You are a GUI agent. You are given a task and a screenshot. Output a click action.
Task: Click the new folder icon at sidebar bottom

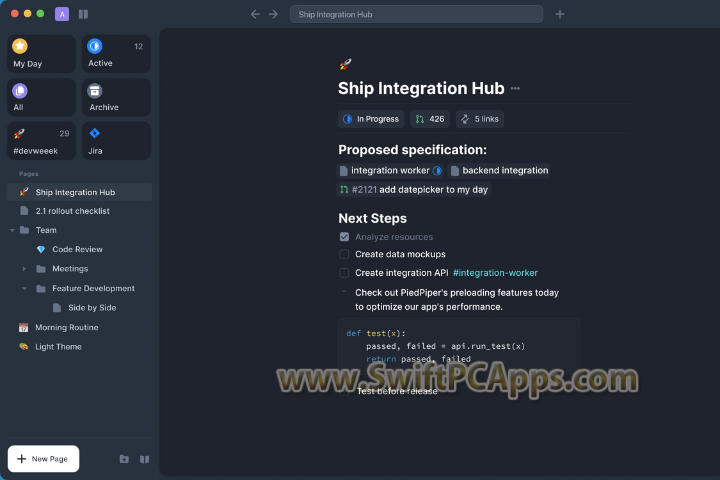click(124, 459)
